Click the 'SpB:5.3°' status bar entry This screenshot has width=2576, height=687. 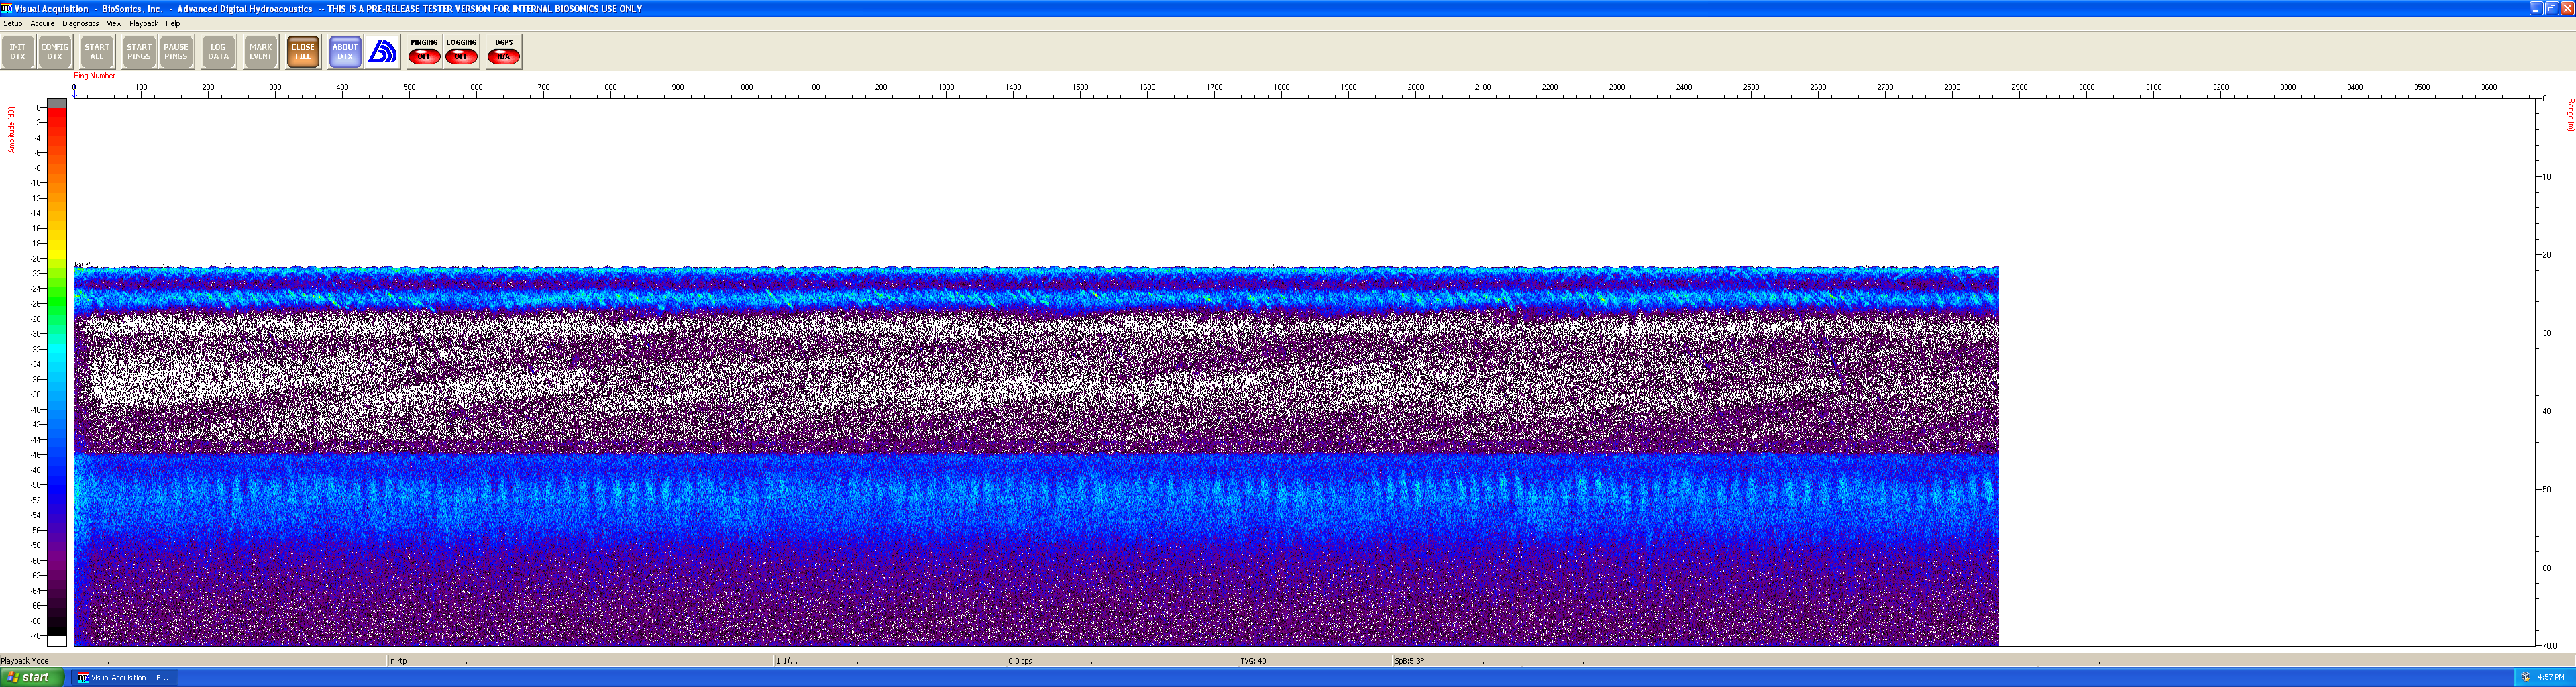(1409, 661)
